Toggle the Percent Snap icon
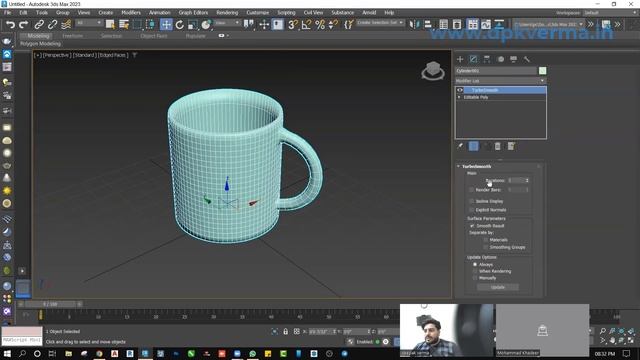This screenshot has height=360, width=640. pos(320,25)
